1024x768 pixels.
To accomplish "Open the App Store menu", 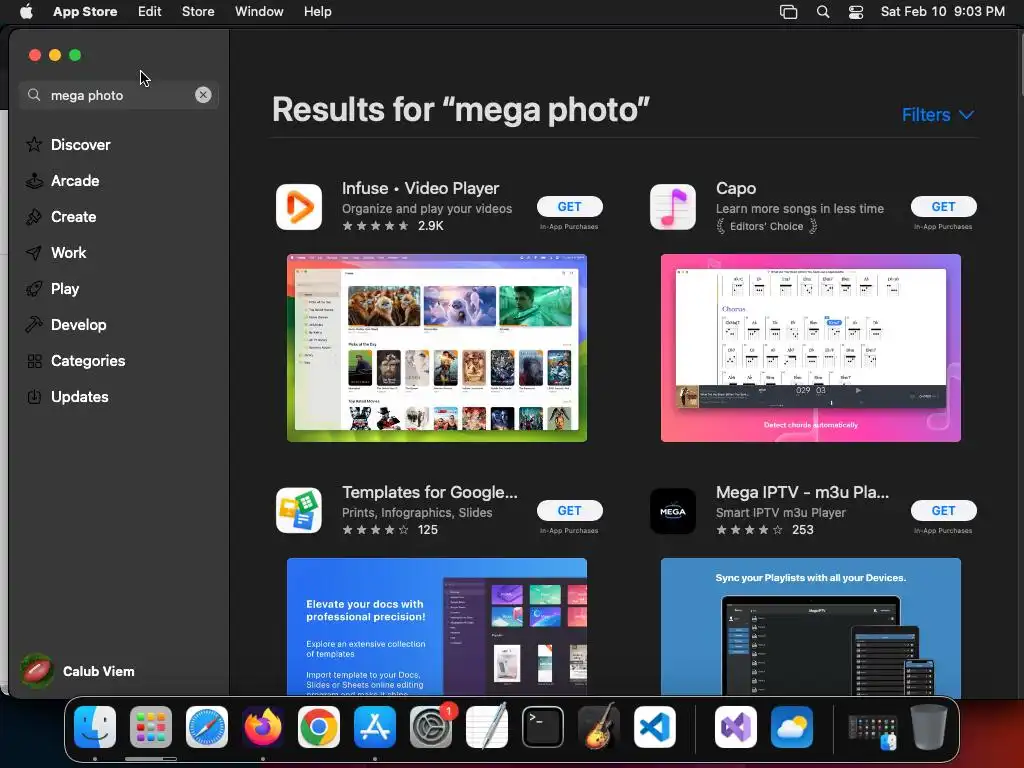I will click(x=85, y=12).
